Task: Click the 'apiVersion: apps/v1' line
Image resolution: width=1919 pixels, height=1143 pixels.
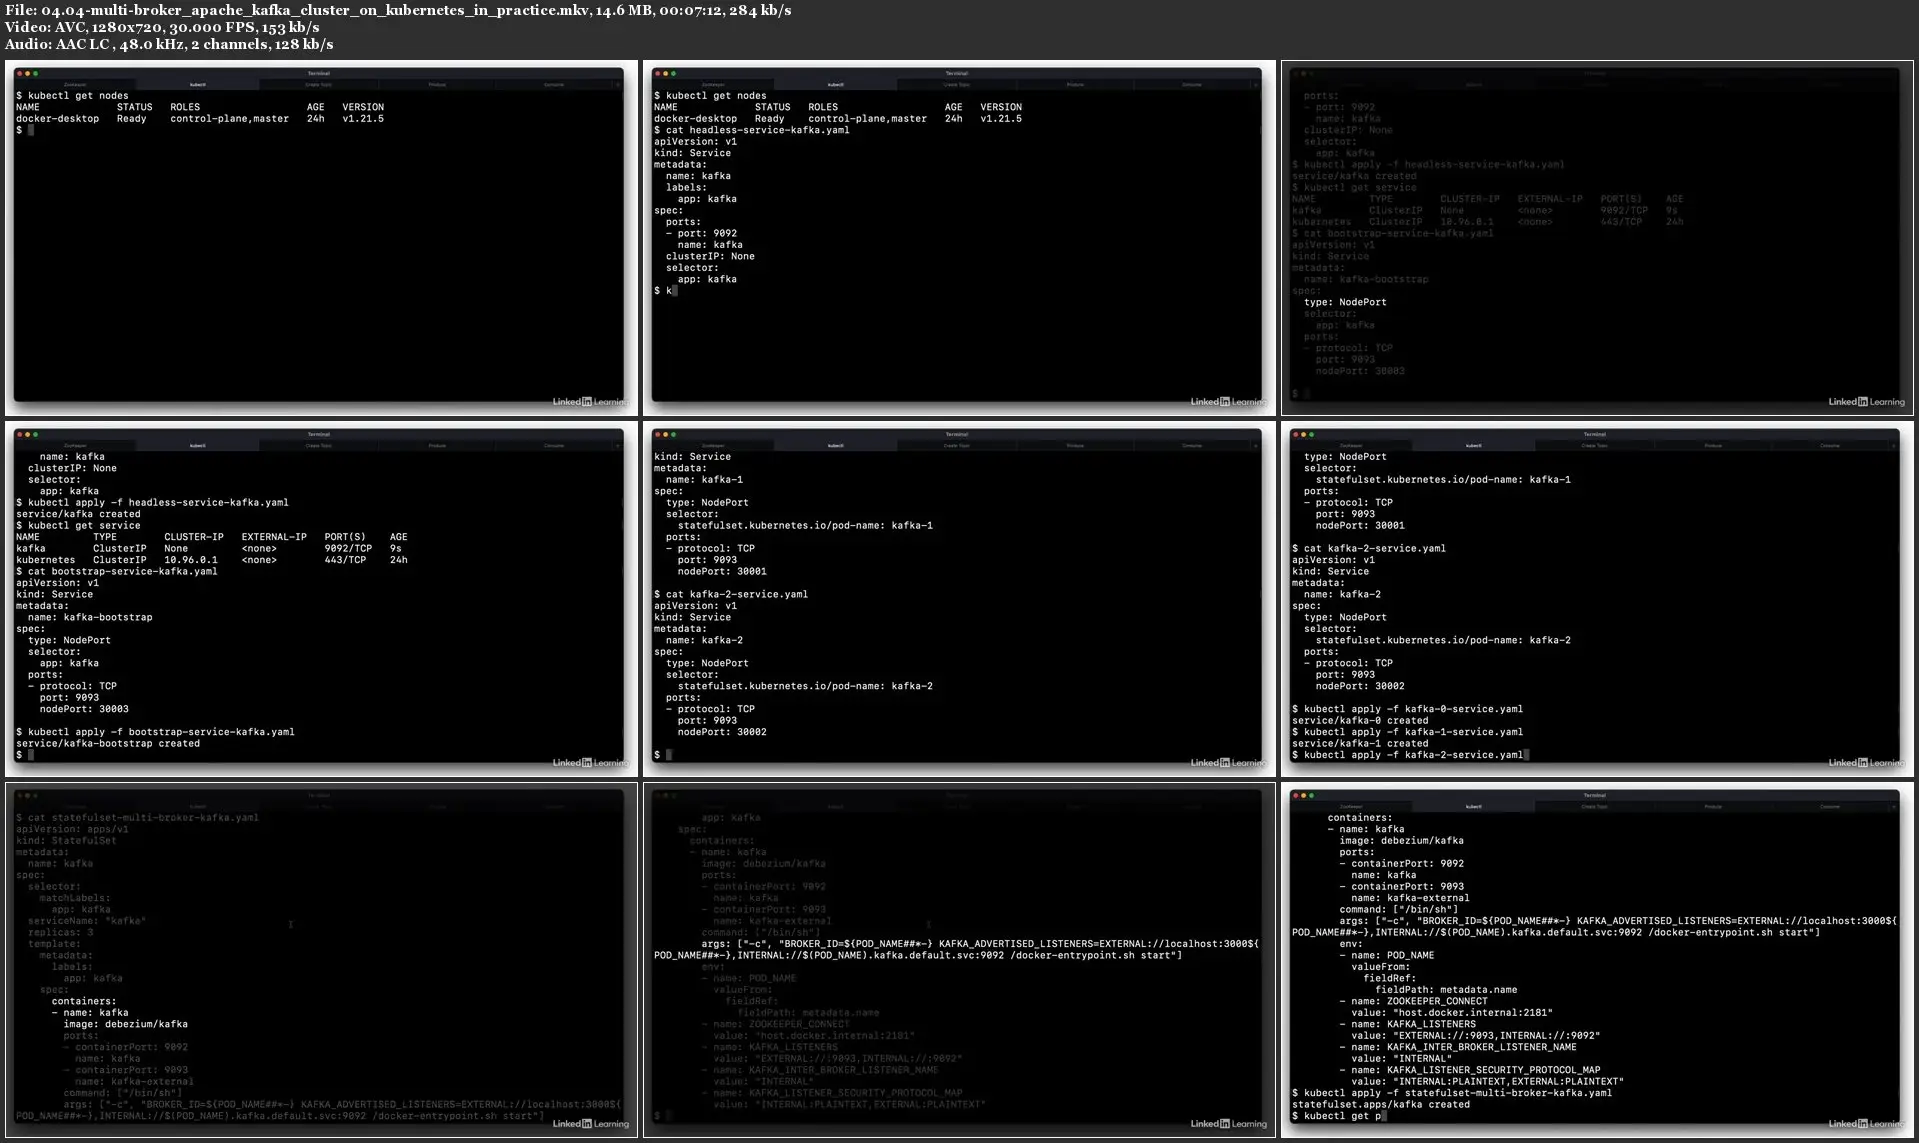Action: [x=72, y=829]
